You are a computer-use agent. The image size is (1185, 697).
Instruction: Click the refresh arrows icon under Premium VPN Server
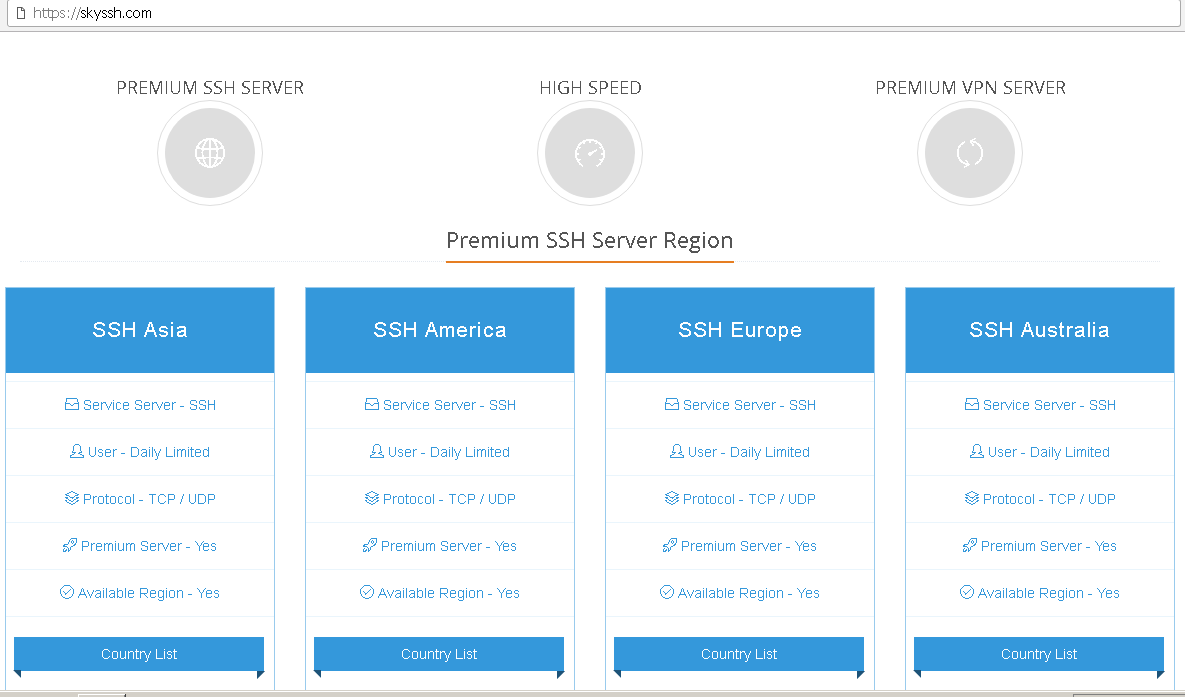(x=970, y=153)
